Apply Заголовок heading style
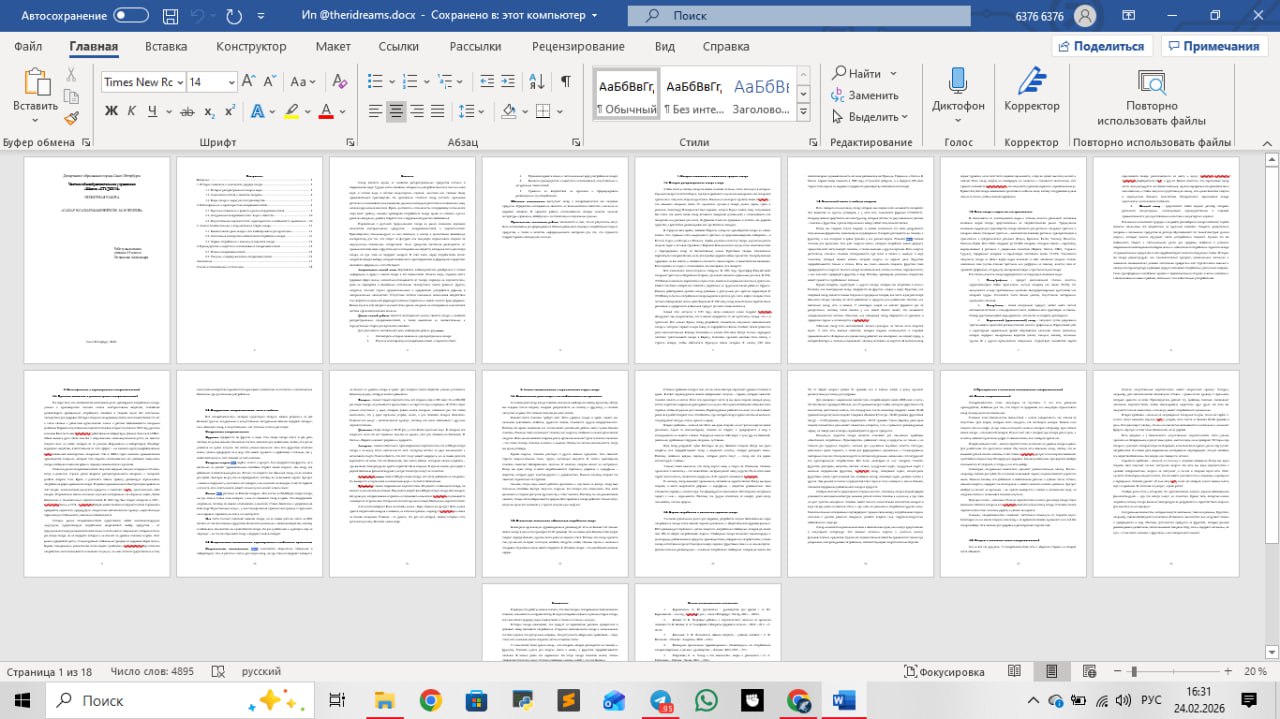 click(762, 96)
